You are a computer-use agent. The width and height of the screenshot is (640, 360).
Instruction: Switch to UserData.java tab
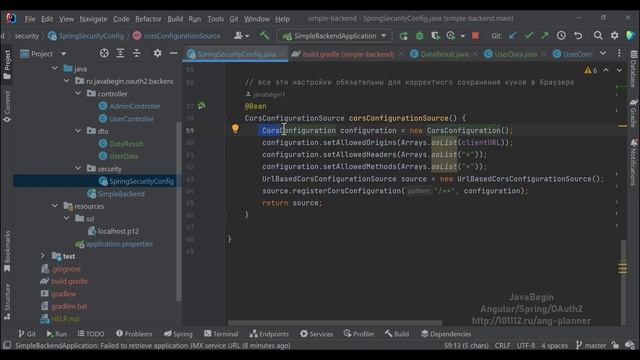[x=516, y=54]
